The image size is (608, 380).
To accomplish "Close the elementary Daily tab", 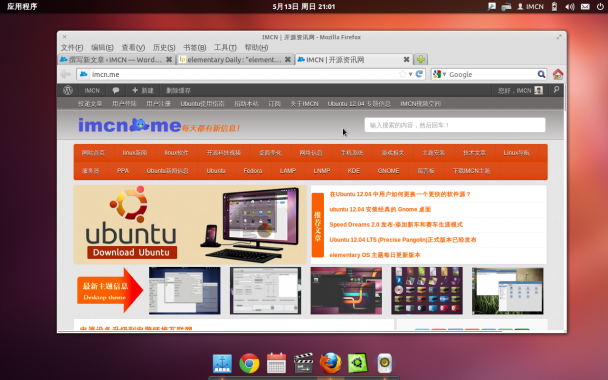I will click(287, 59).
